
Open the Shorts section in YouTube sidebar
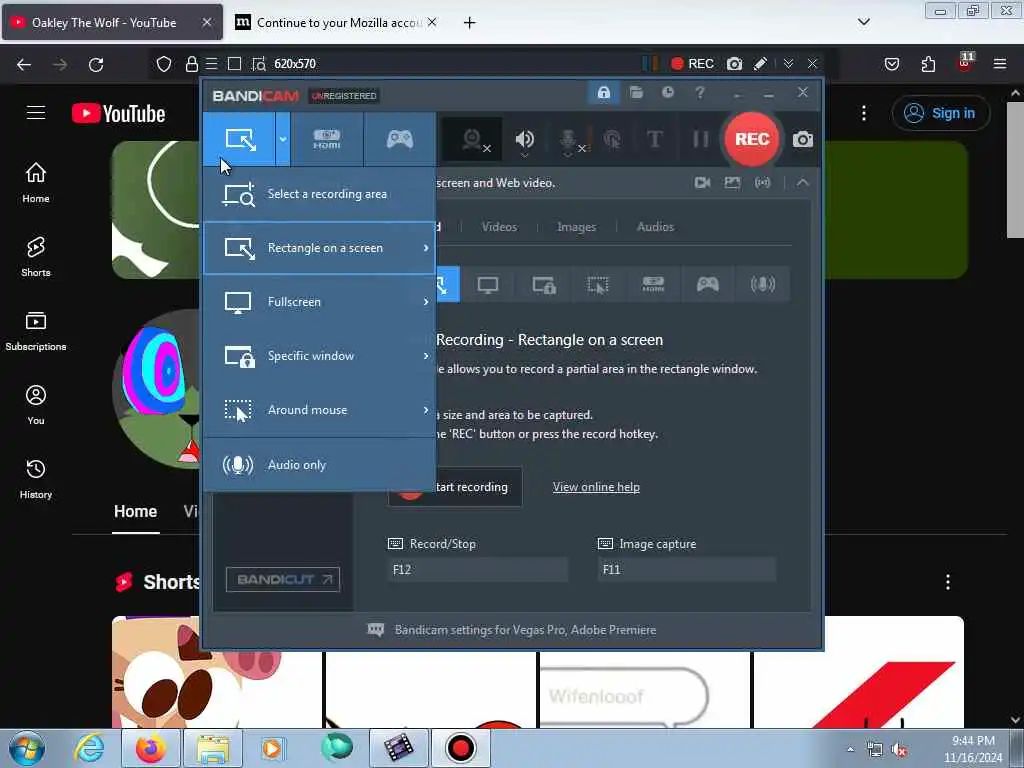click(36, 257)
